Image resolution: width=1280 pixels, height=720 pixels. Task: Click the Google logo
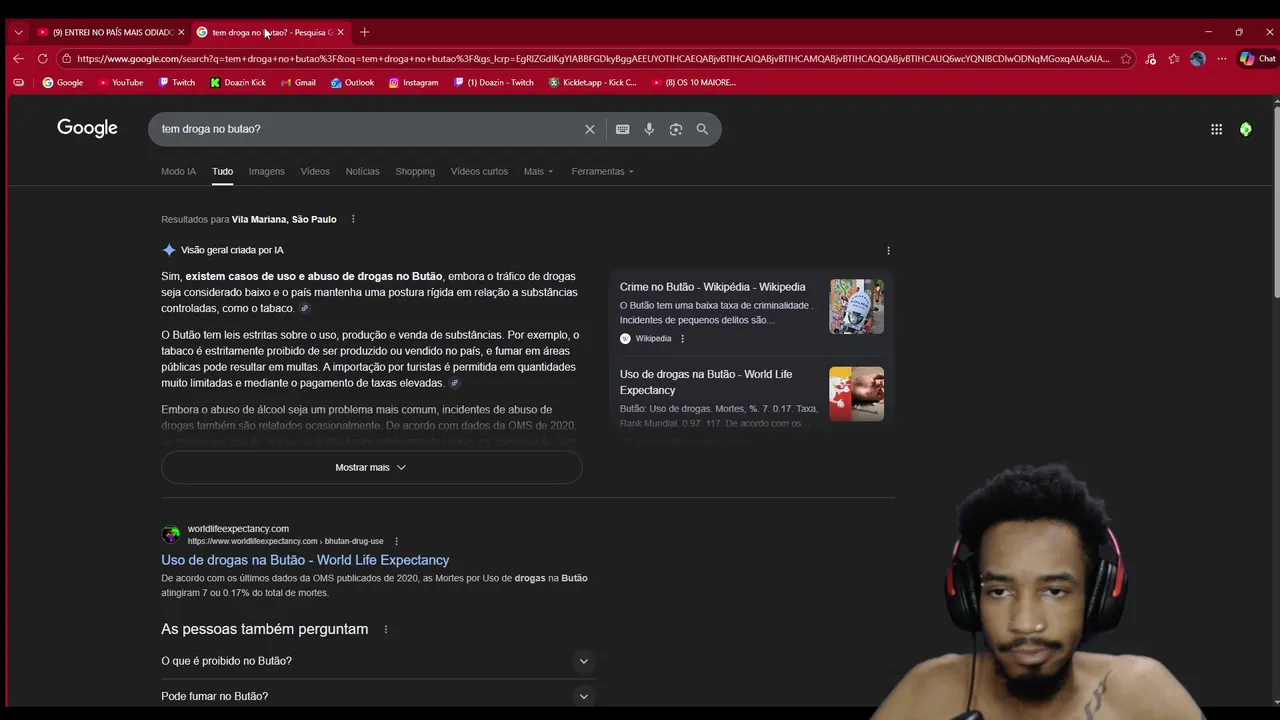pos(87,128)
